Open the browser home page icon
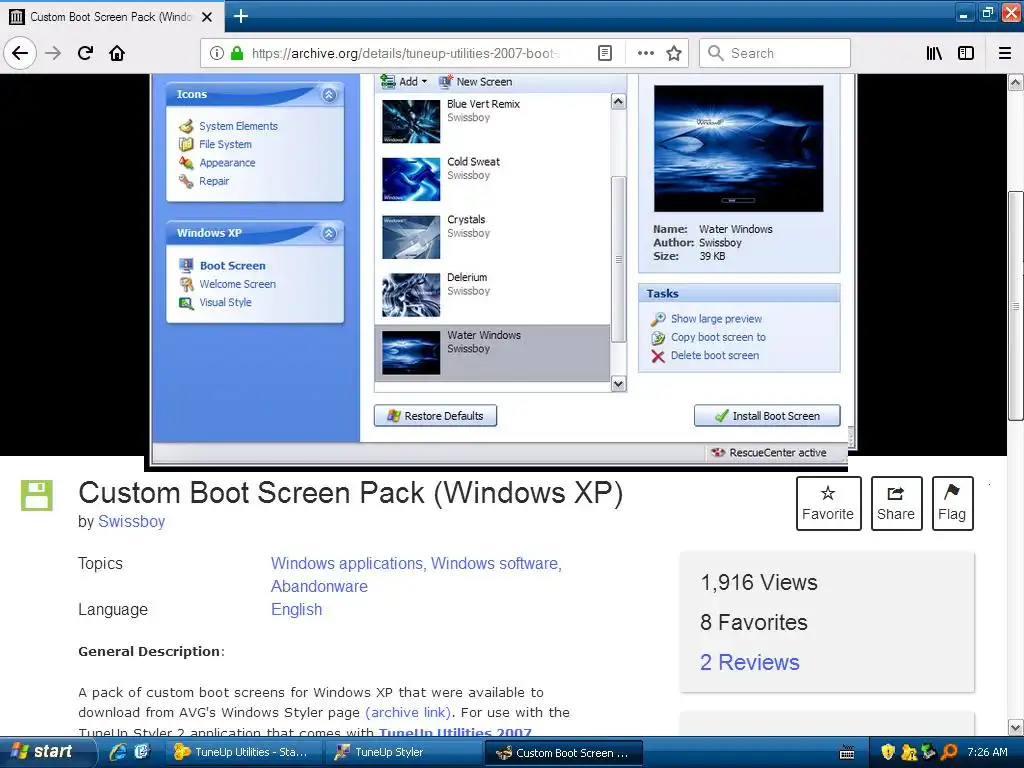 pos(117,53)
